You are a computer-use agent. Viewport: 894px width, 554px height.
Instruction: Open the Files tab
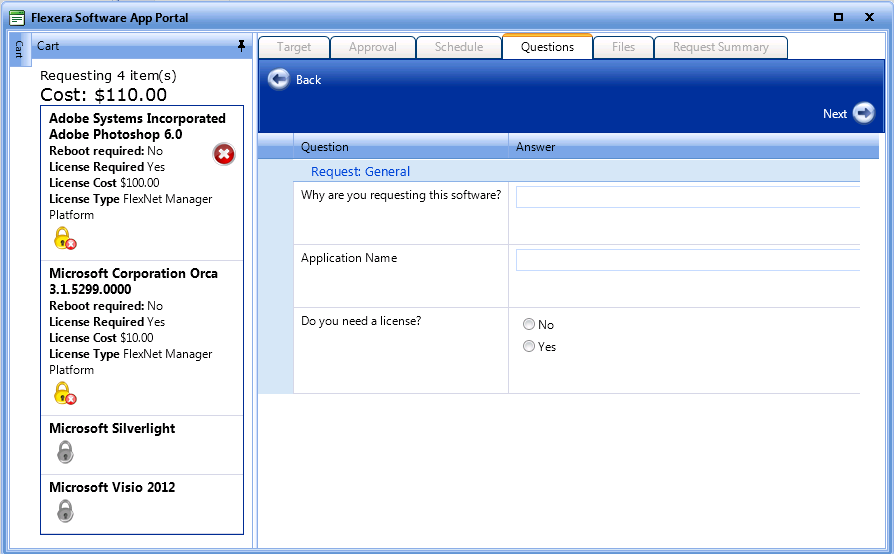[x=623, y=47]
